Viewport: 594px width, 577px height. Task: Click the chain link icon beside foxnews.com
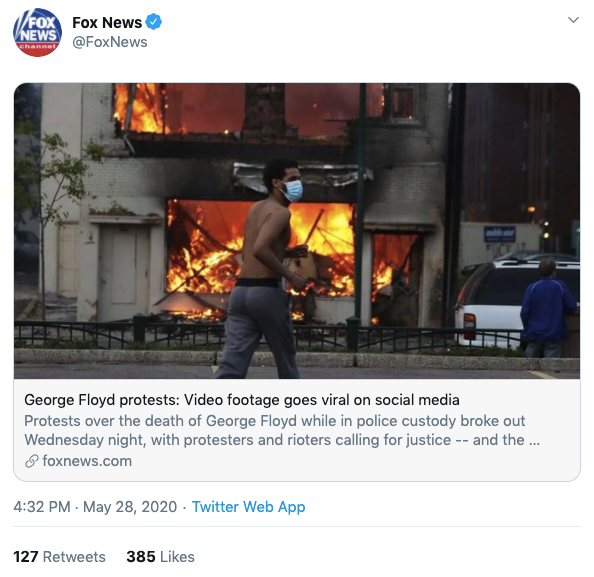(x=32, y=461)
